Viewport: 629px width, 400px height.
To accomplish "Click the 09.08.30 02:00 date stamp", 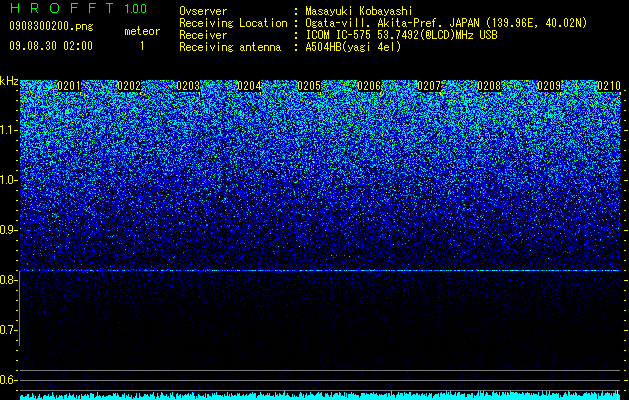I will [51, 46].
